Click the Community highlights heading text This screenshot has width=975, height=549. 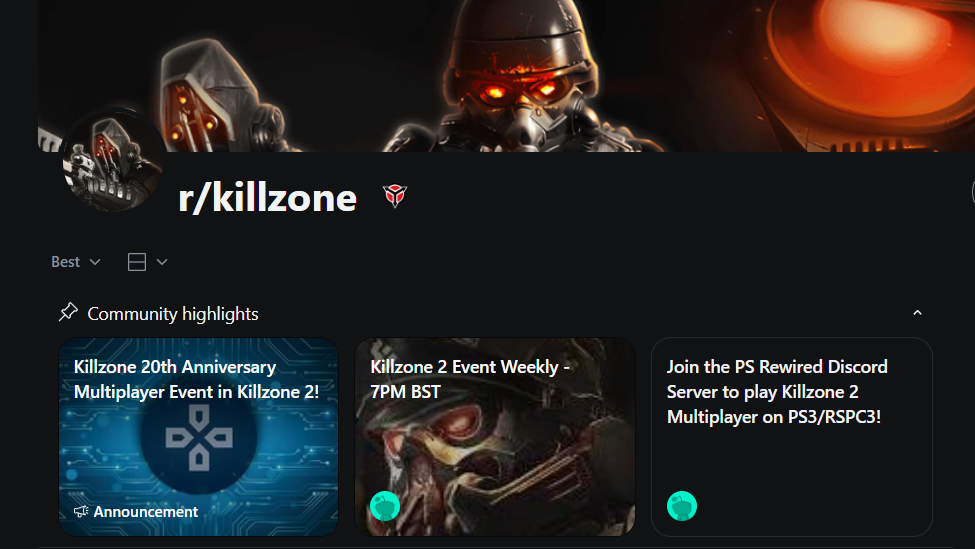click(x=173, y=313)
